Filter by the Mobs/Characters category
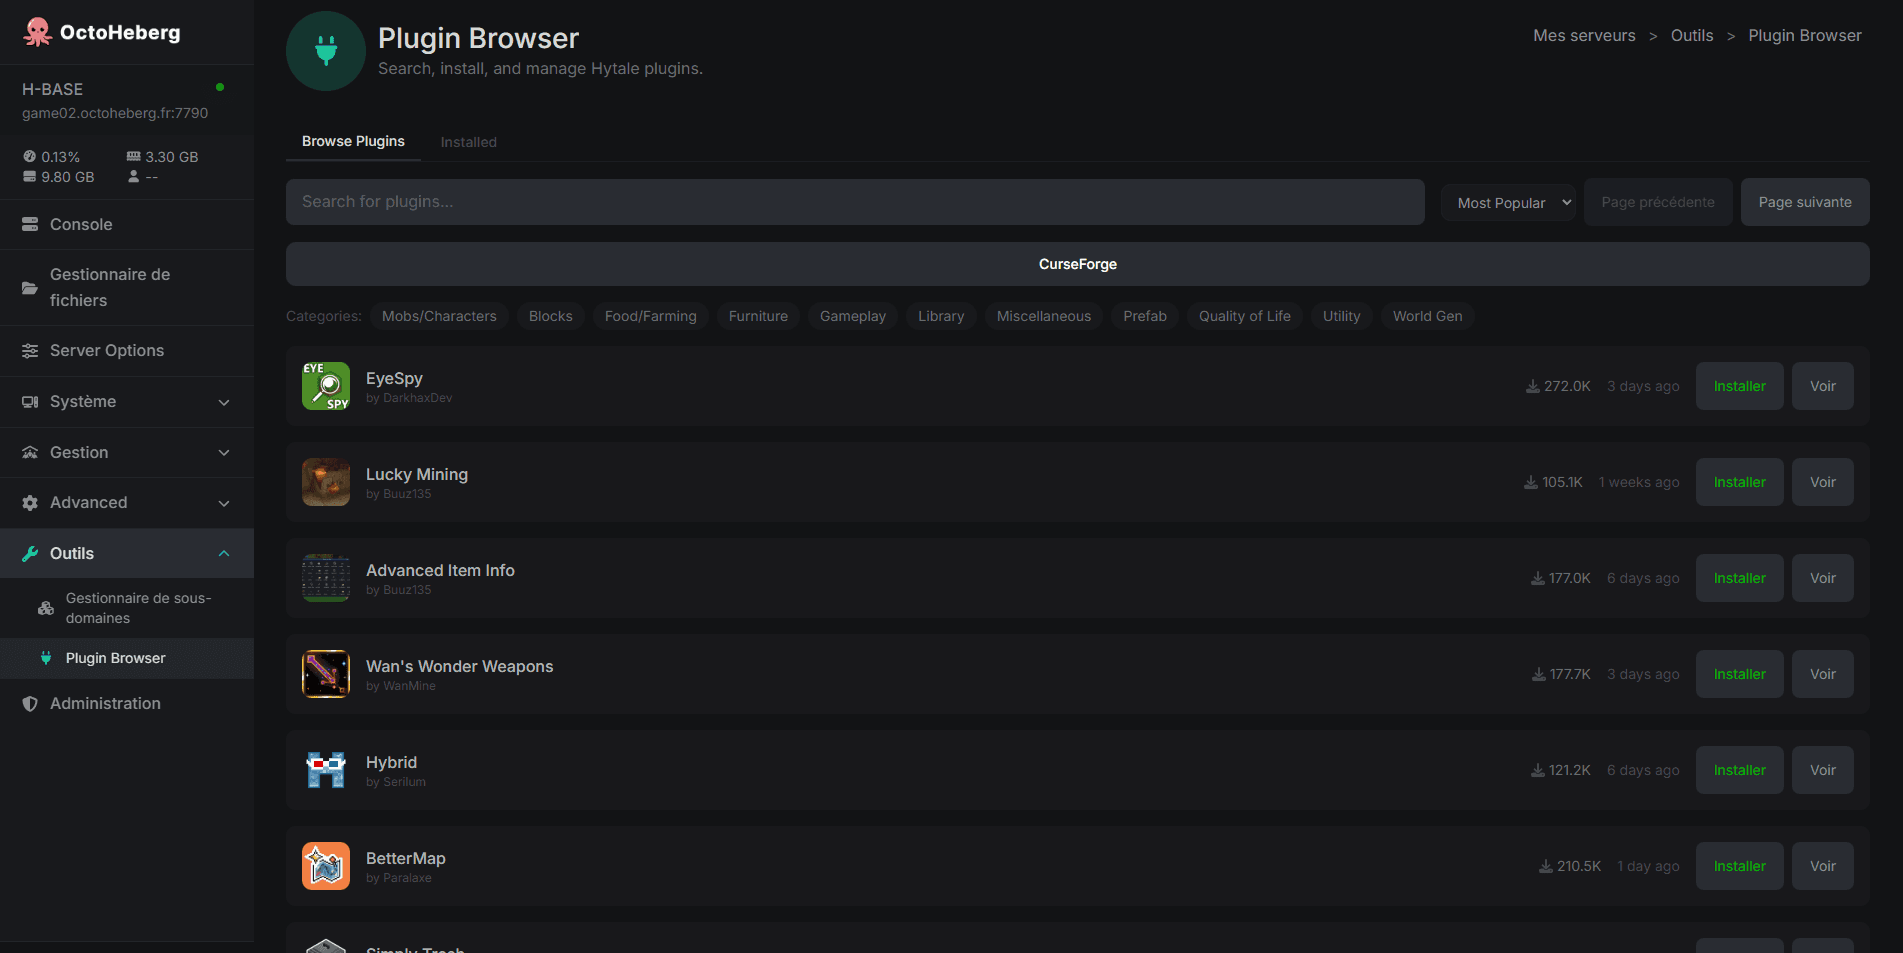Image resolution: width=1903 pixels, height=953 pixels. (439, 316)
